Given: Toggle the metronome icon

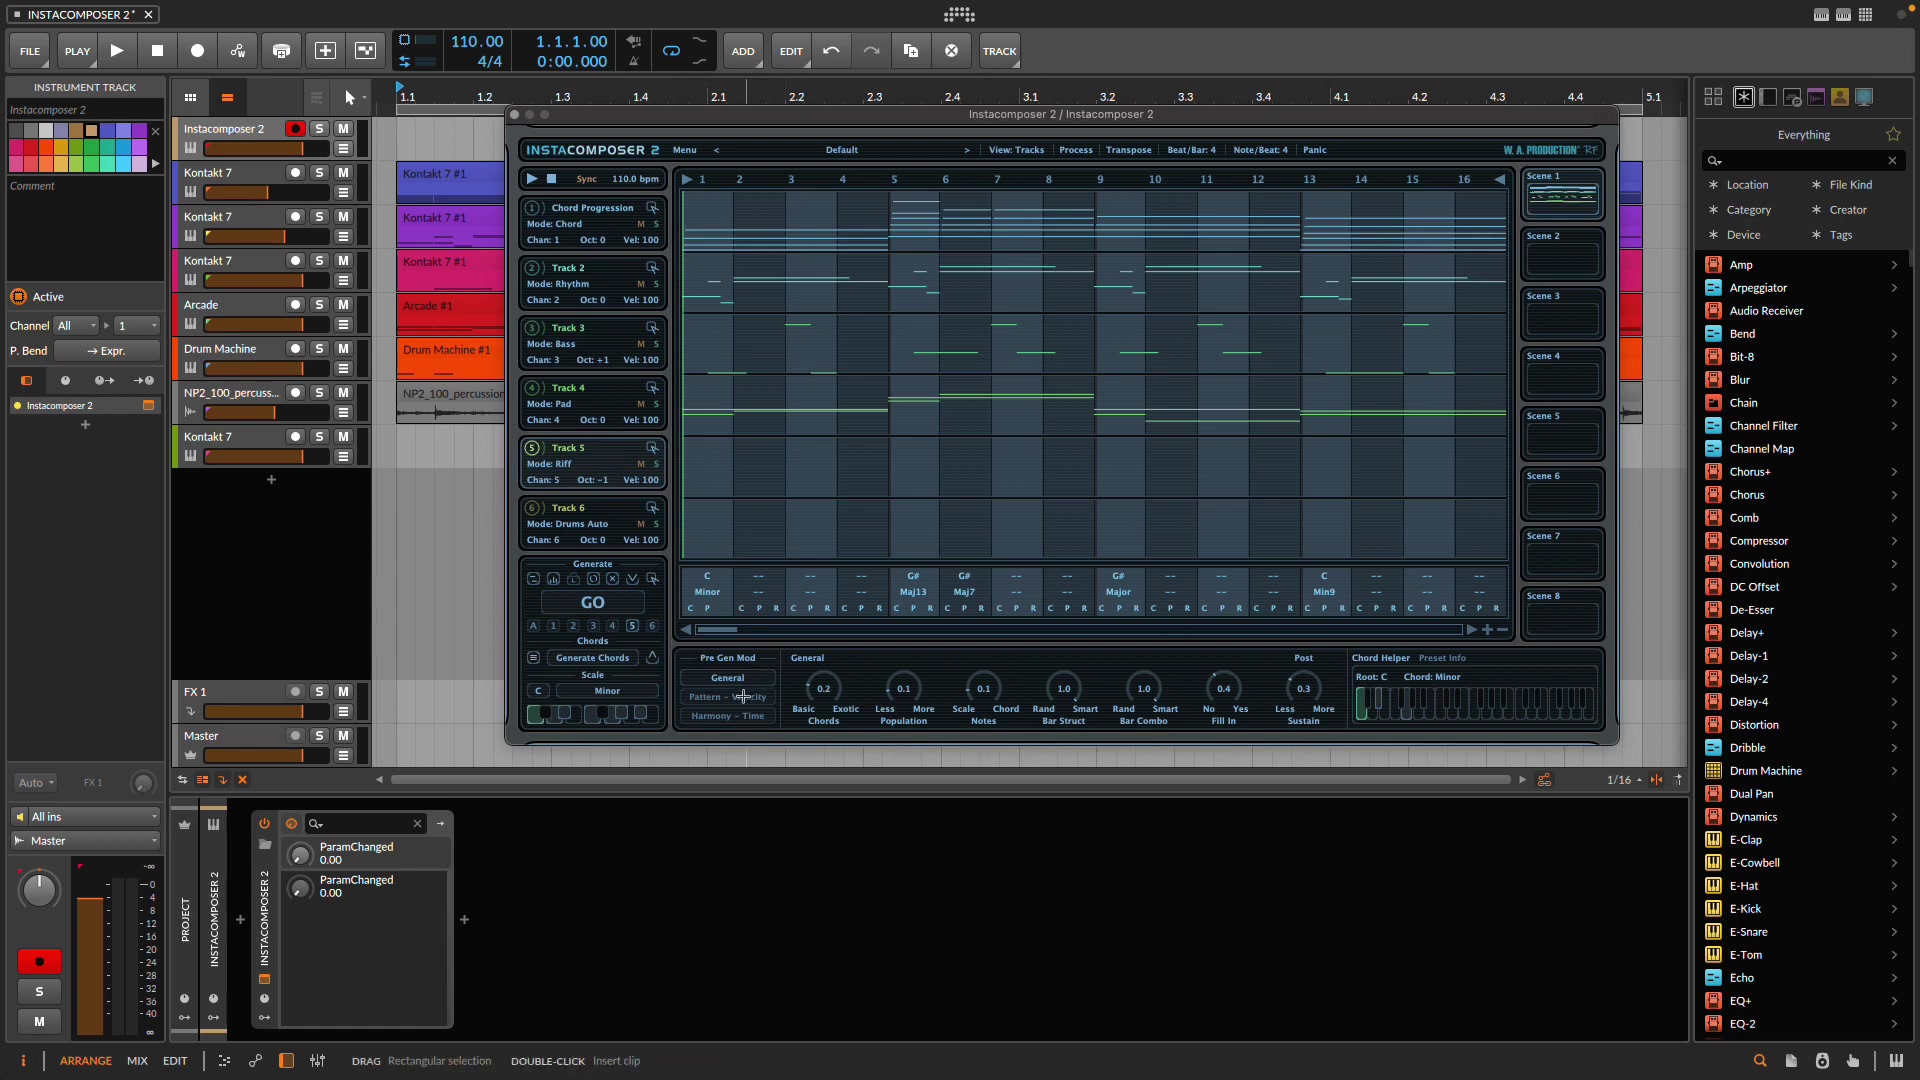Looking at the screenshot, I should click(x=633, y=61).
